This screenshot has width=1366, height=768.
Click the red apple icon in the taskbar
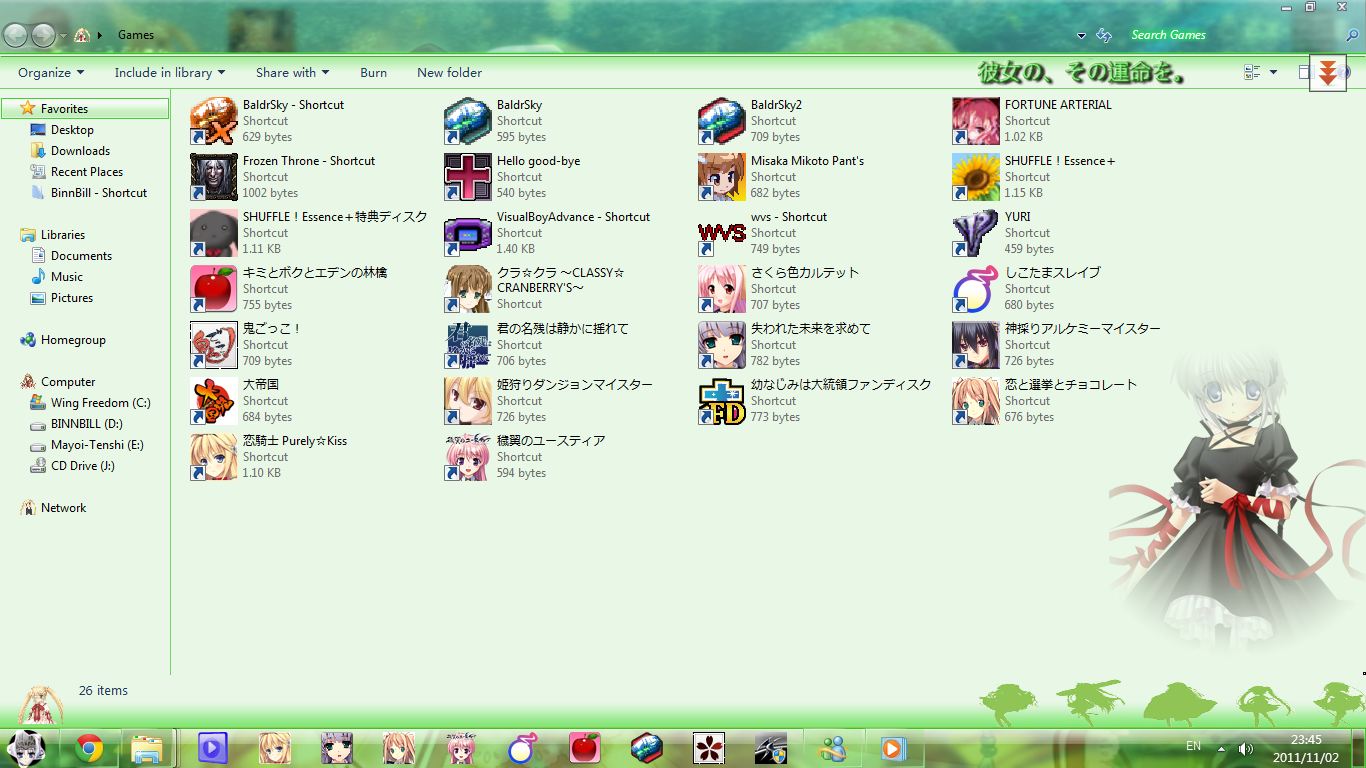585,748
